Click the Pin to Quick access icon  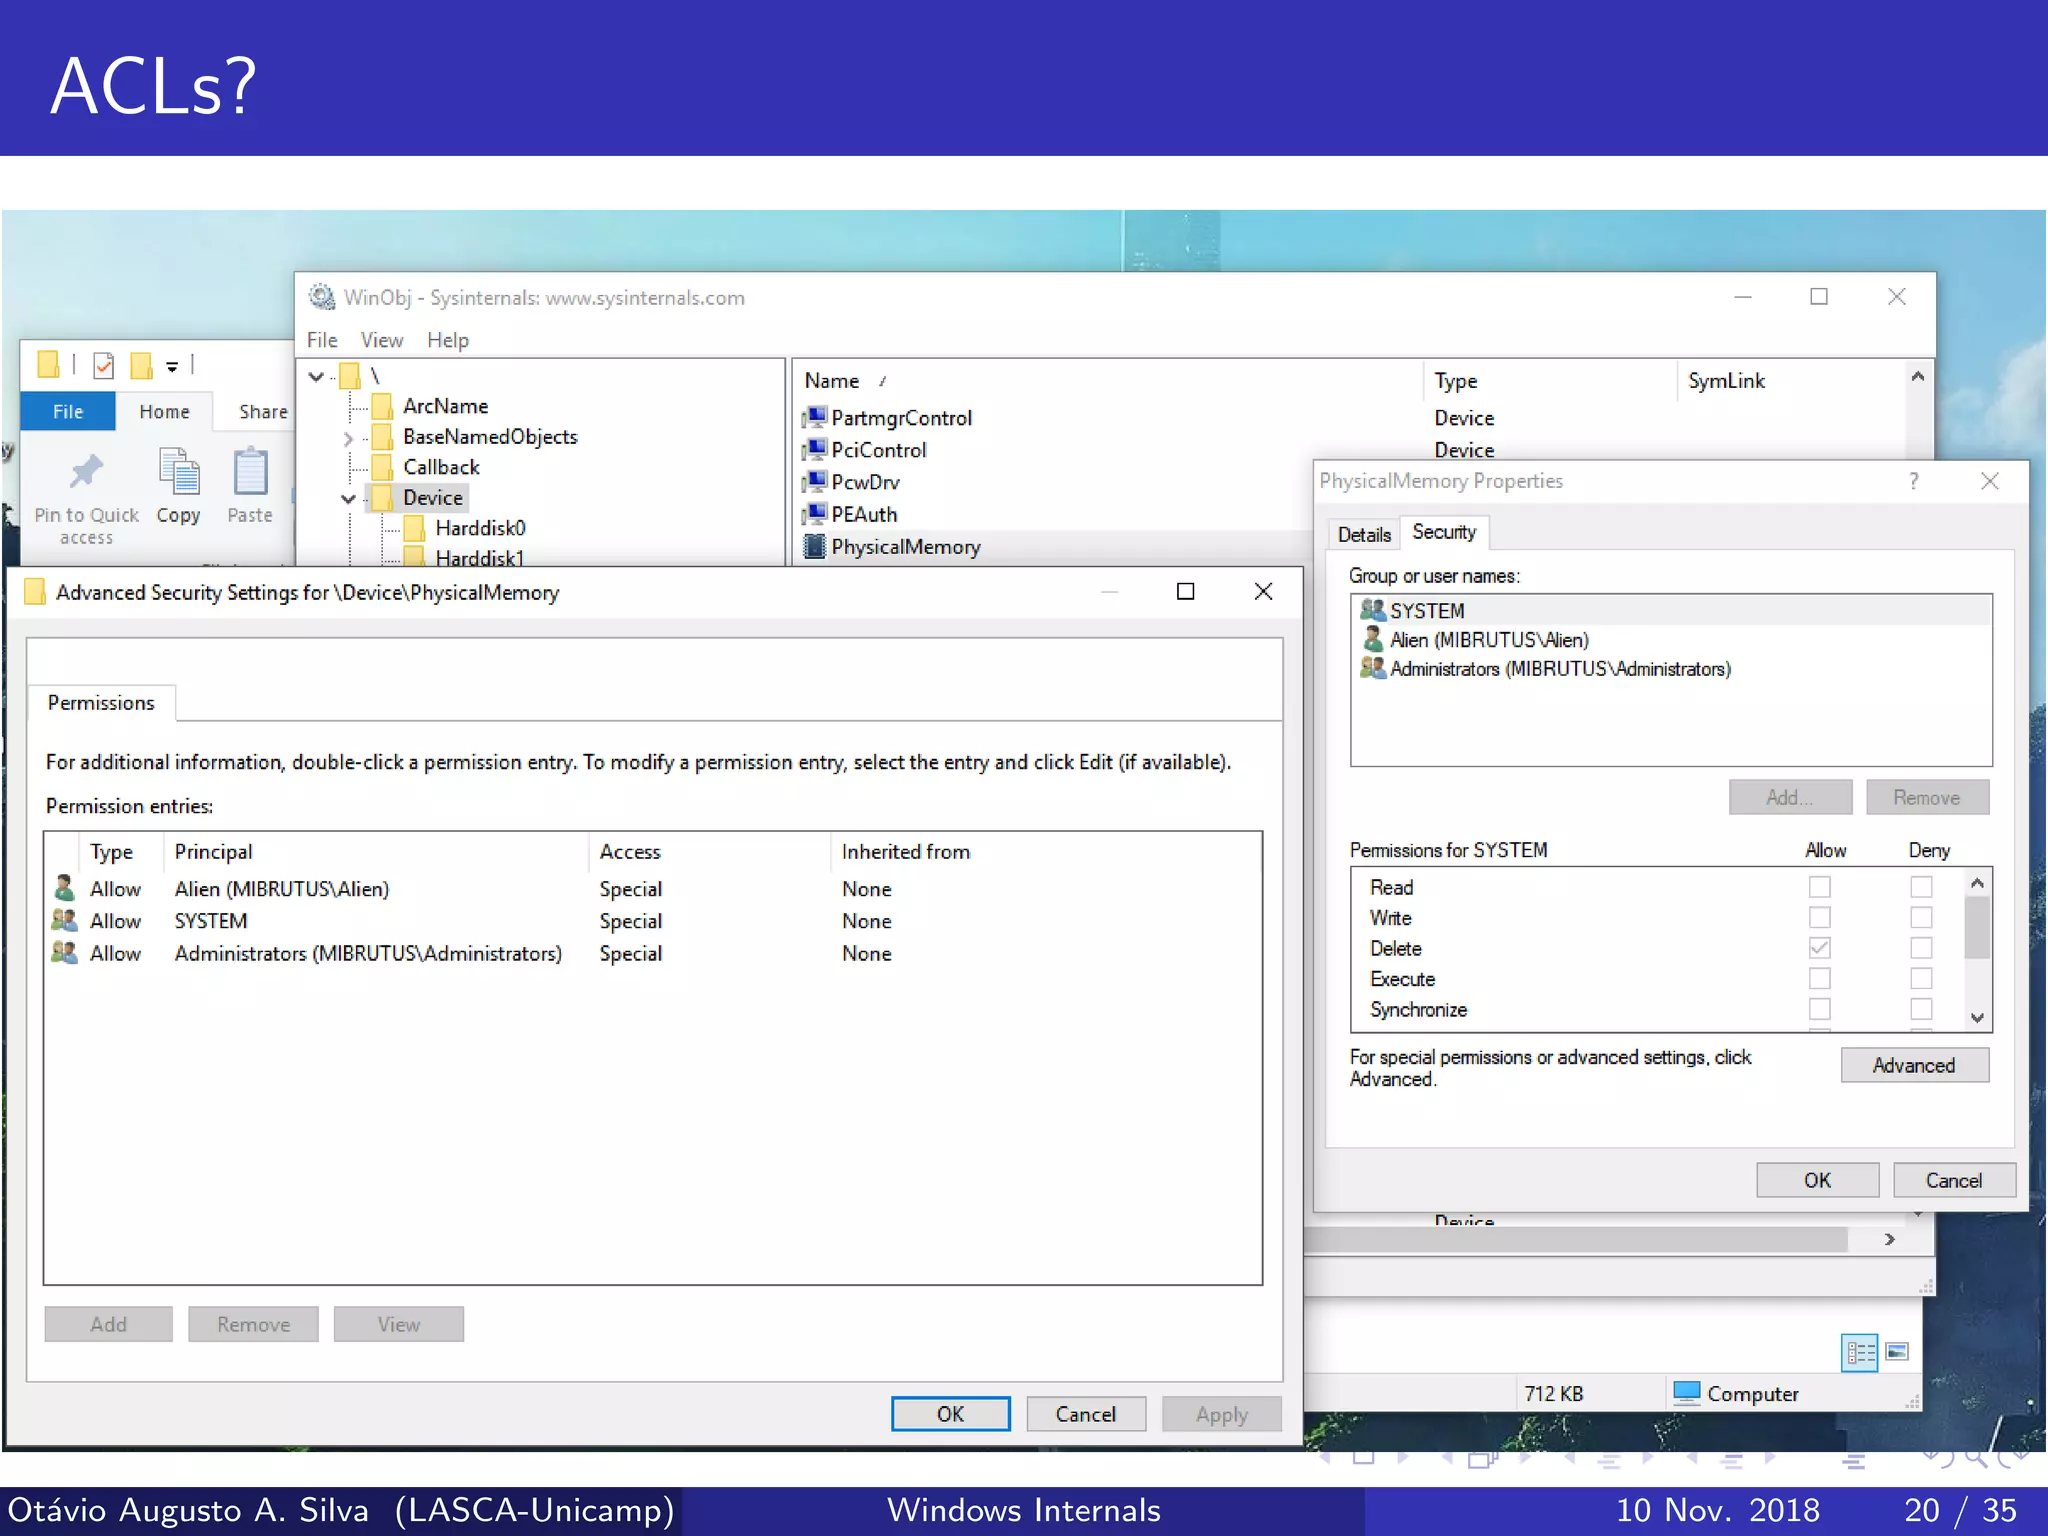pos(87,471)
